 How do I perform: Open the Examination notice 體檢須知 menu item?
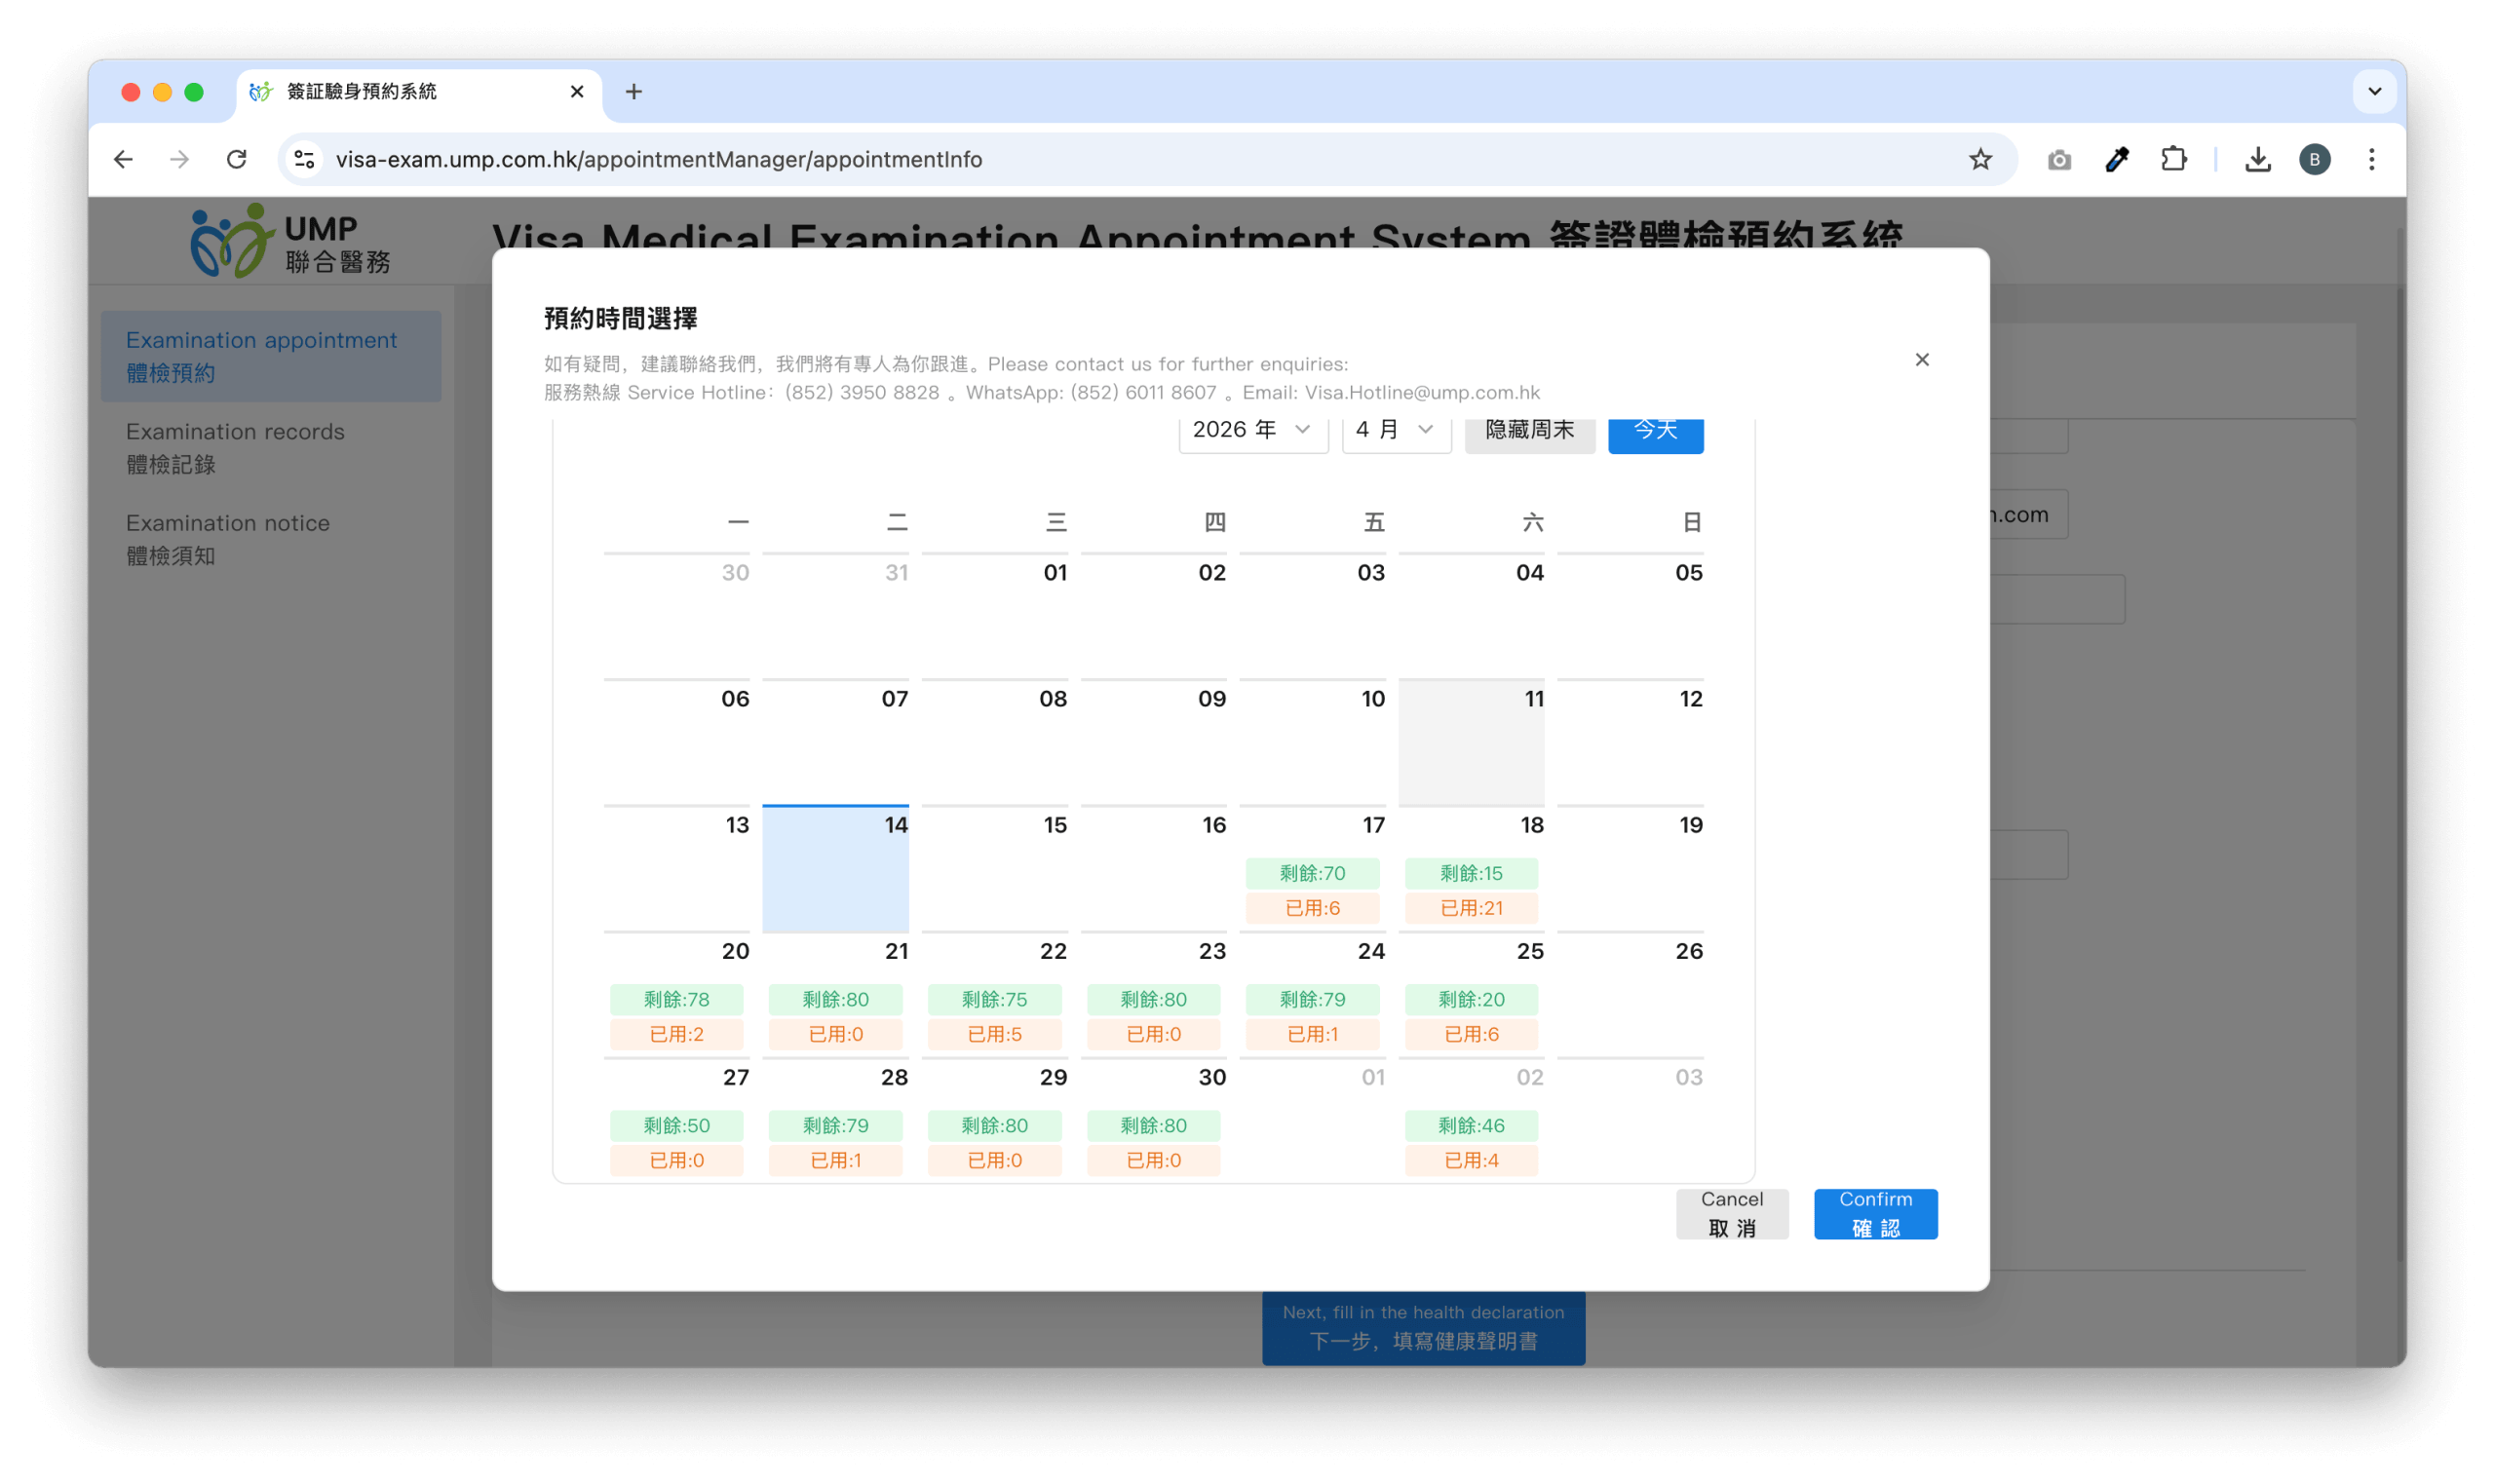[271, 539]
